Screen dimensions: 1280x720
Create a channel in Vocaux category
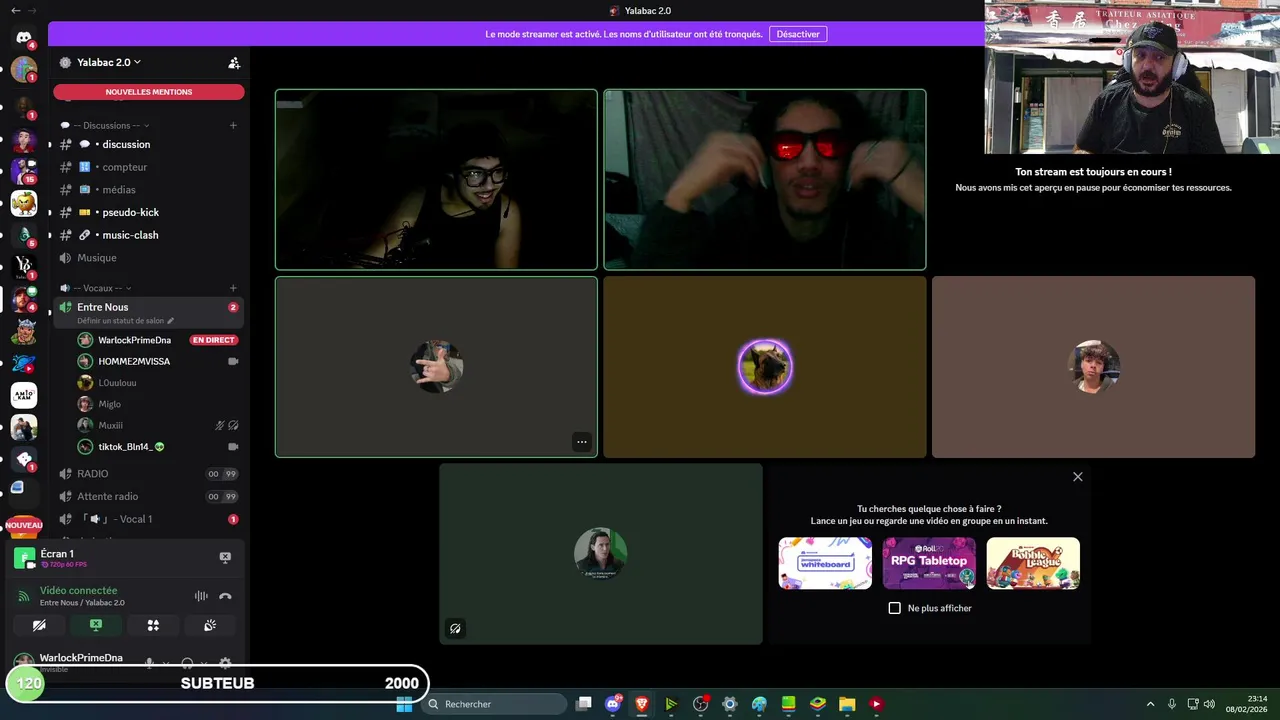(233, 288)
